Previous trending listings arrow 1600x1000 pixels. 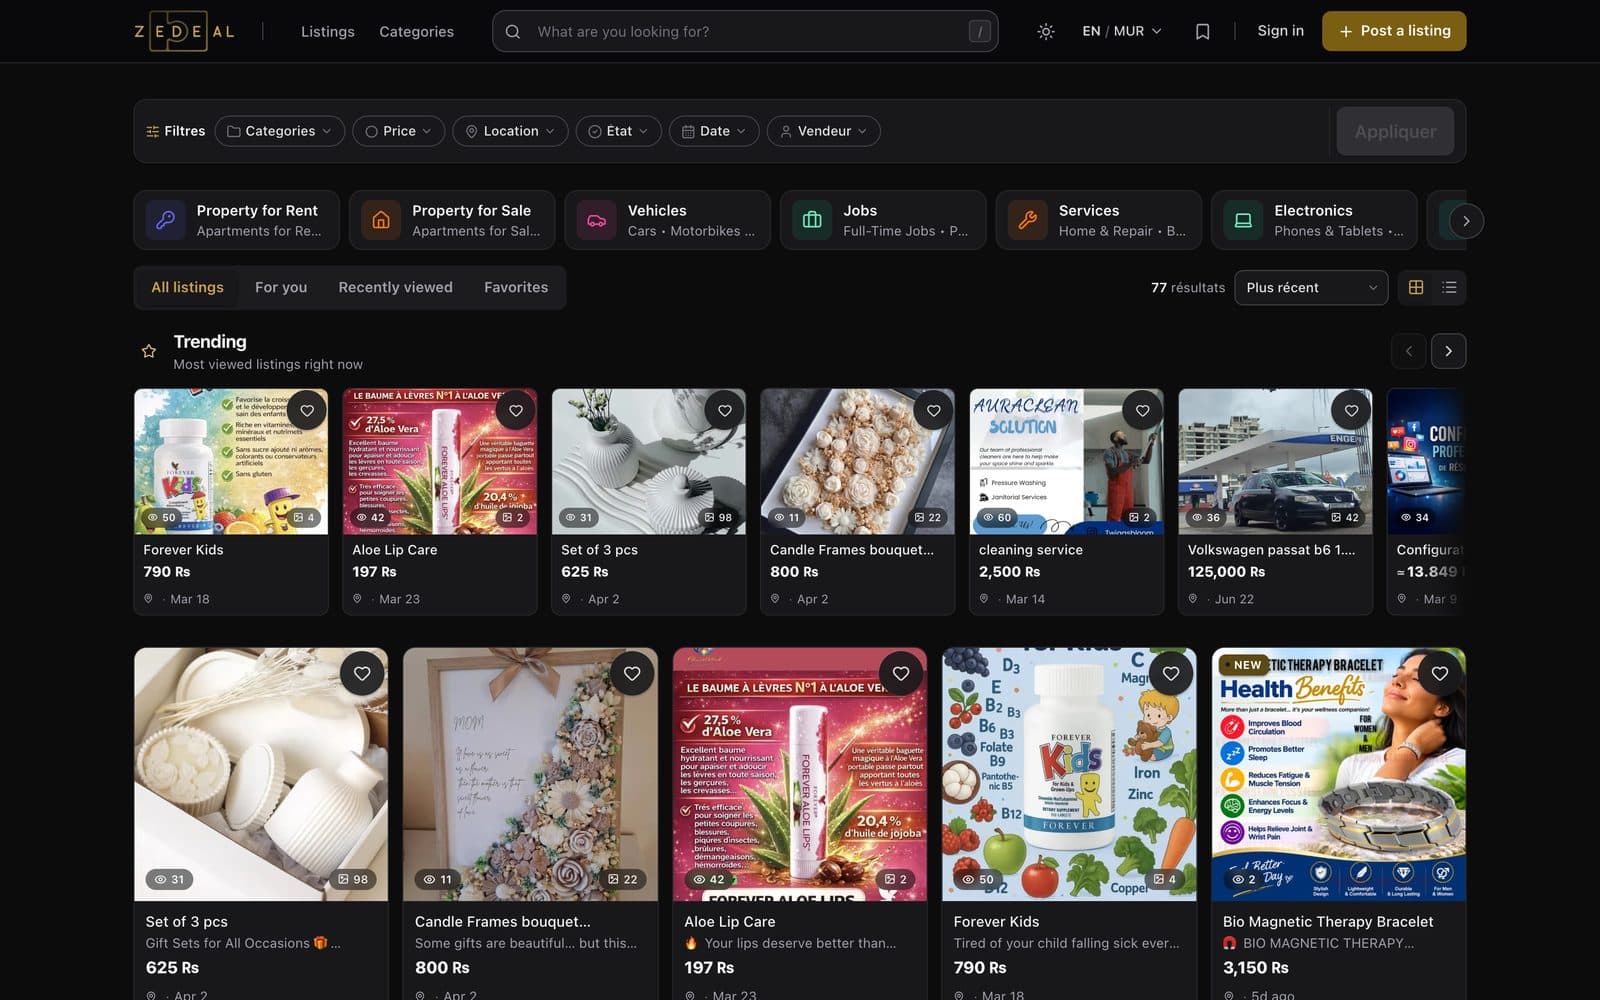[1408, 351]
